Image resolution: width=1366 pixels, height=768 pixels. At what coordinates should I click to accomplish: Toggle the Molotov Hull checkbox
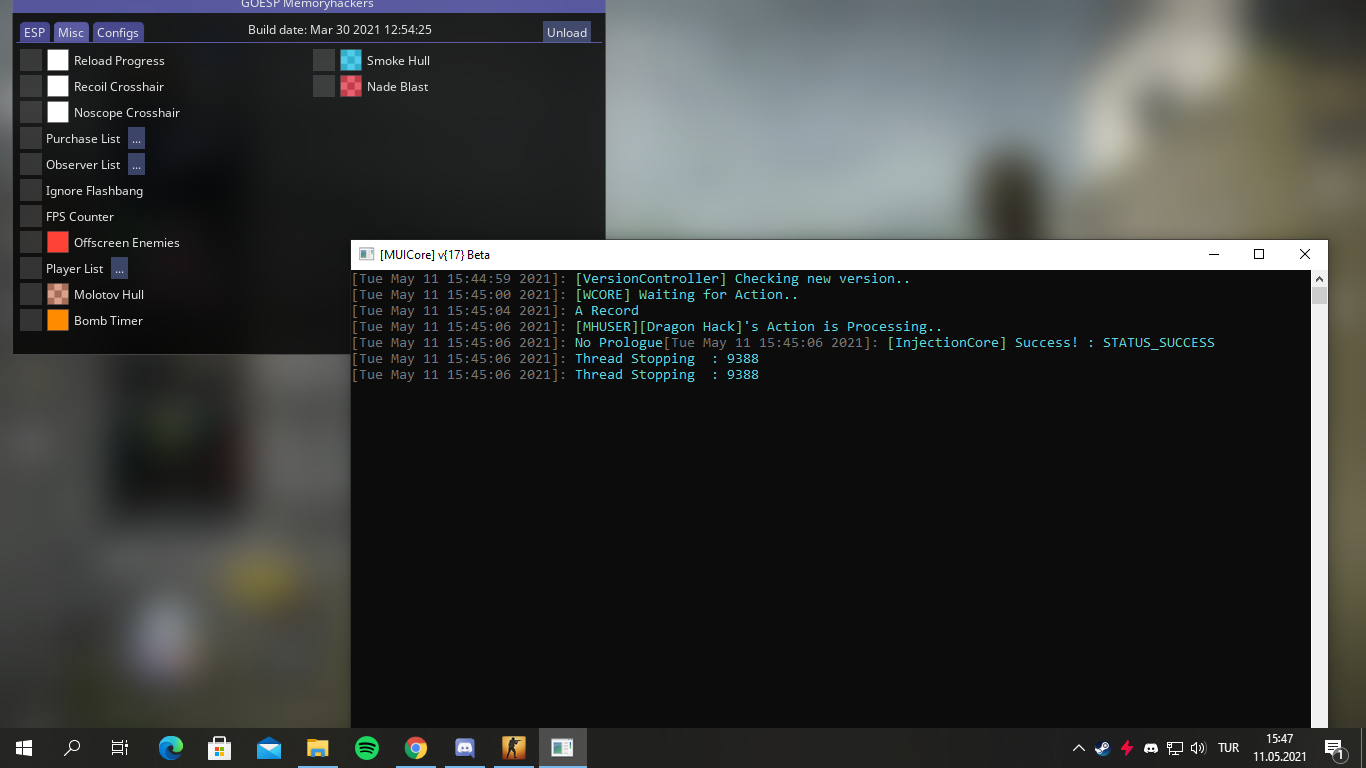pyautogui.click(x=31, y=294)
